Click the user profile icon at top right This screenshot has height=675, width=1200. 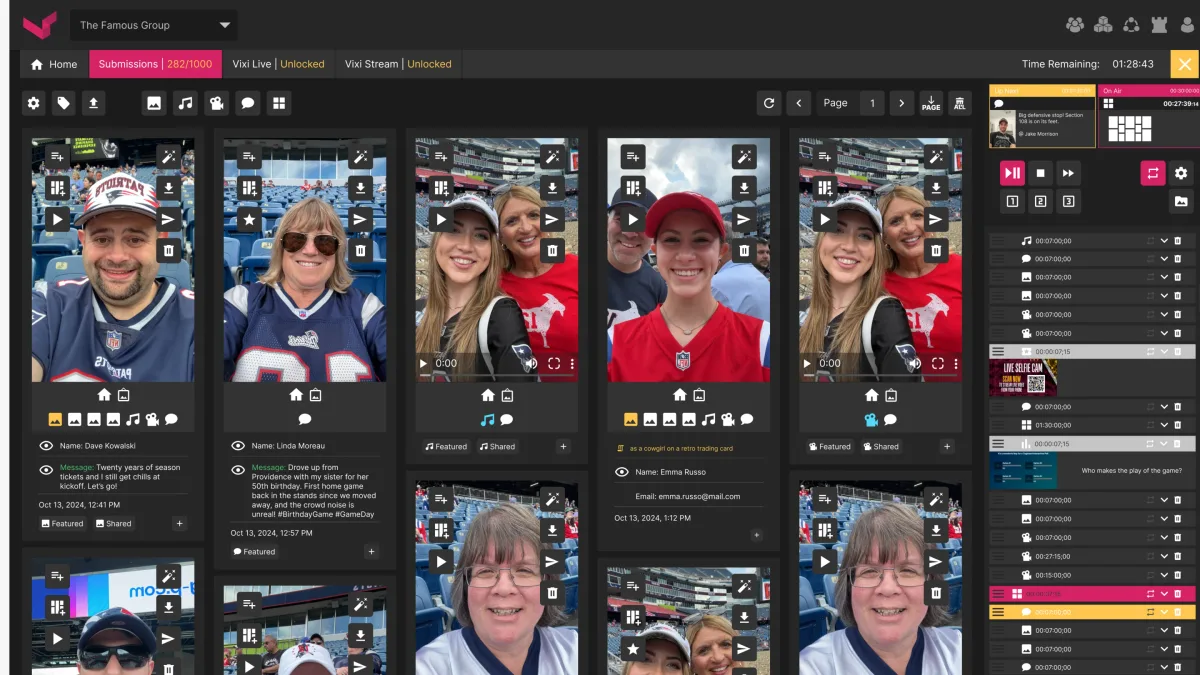click(1187, 25)
